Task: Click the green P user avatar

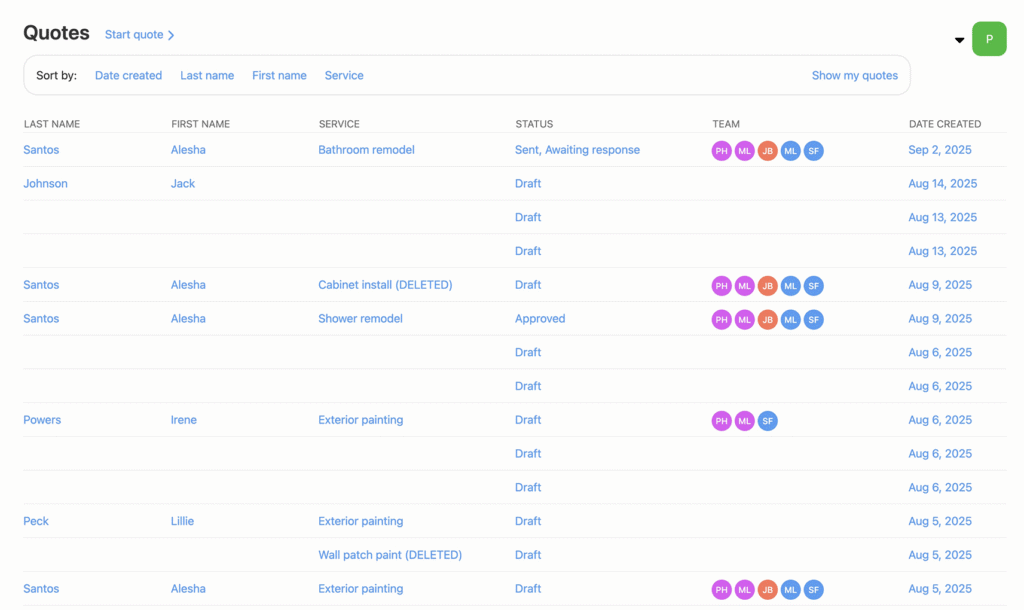Action: (x=988, y=39)
